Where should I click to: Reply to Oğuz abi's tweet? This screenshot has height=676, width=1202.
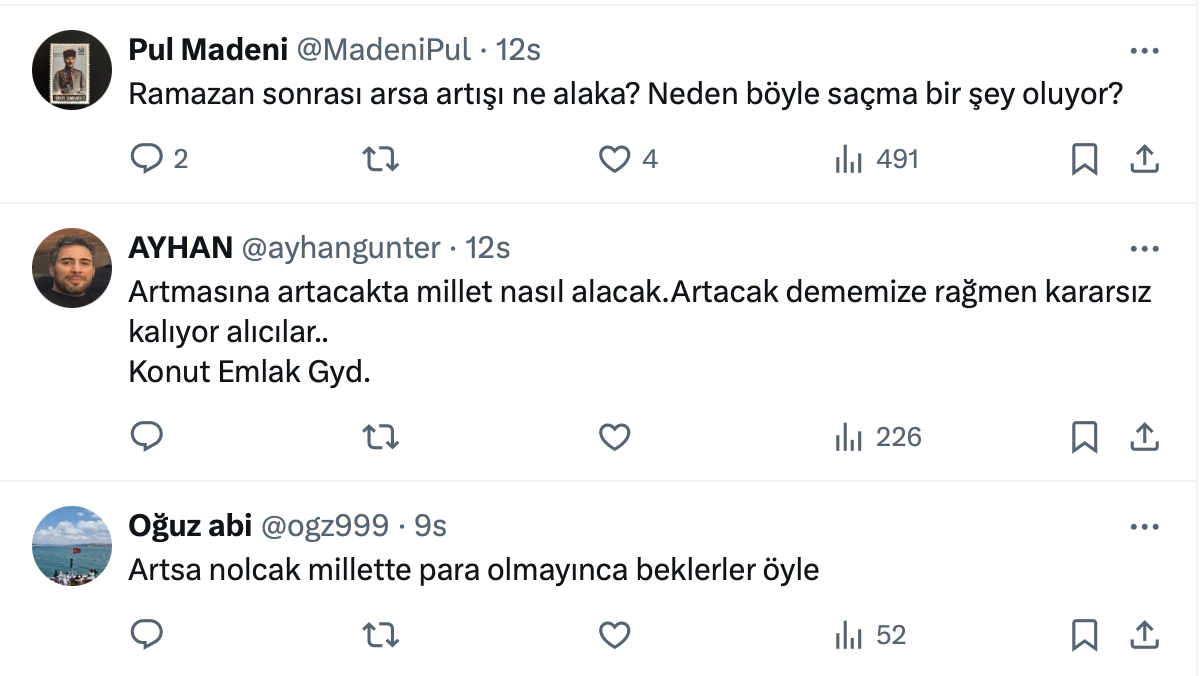[147, 635]
